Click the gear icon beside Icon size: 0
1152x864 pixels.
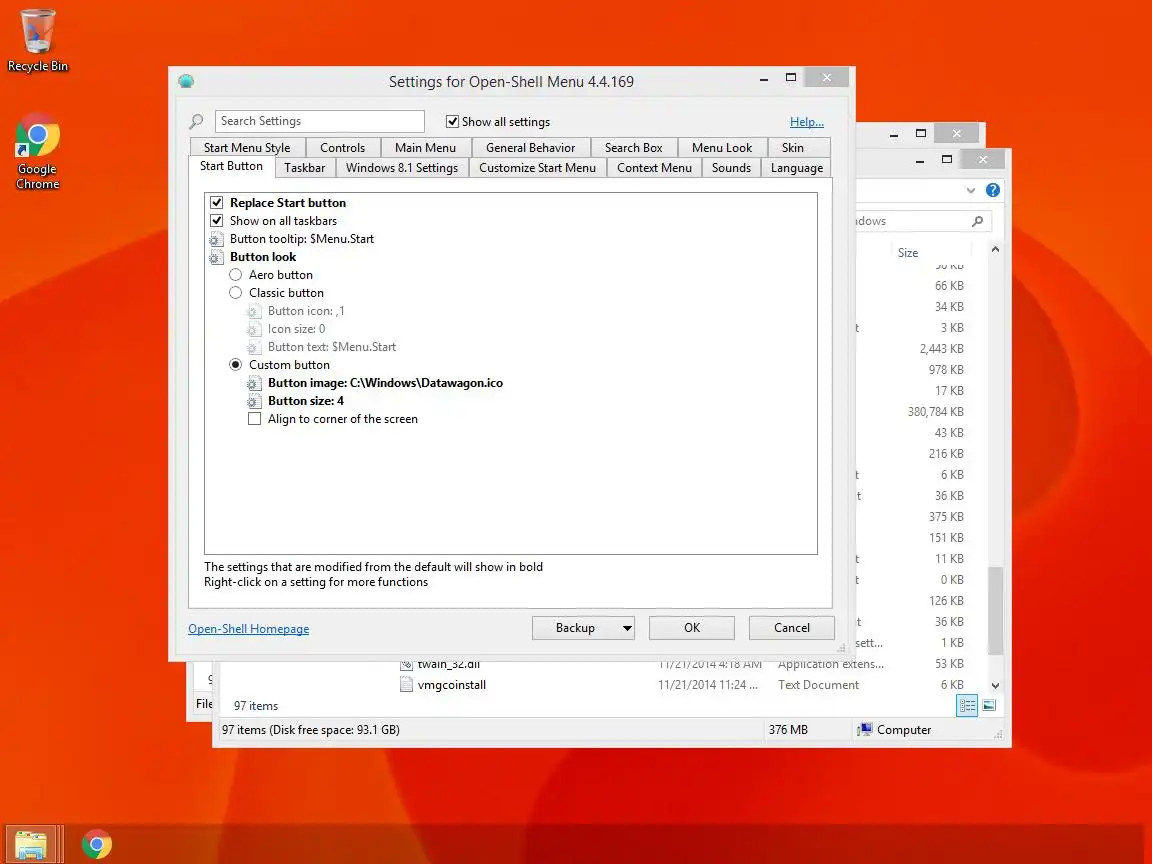pos(254,329)
